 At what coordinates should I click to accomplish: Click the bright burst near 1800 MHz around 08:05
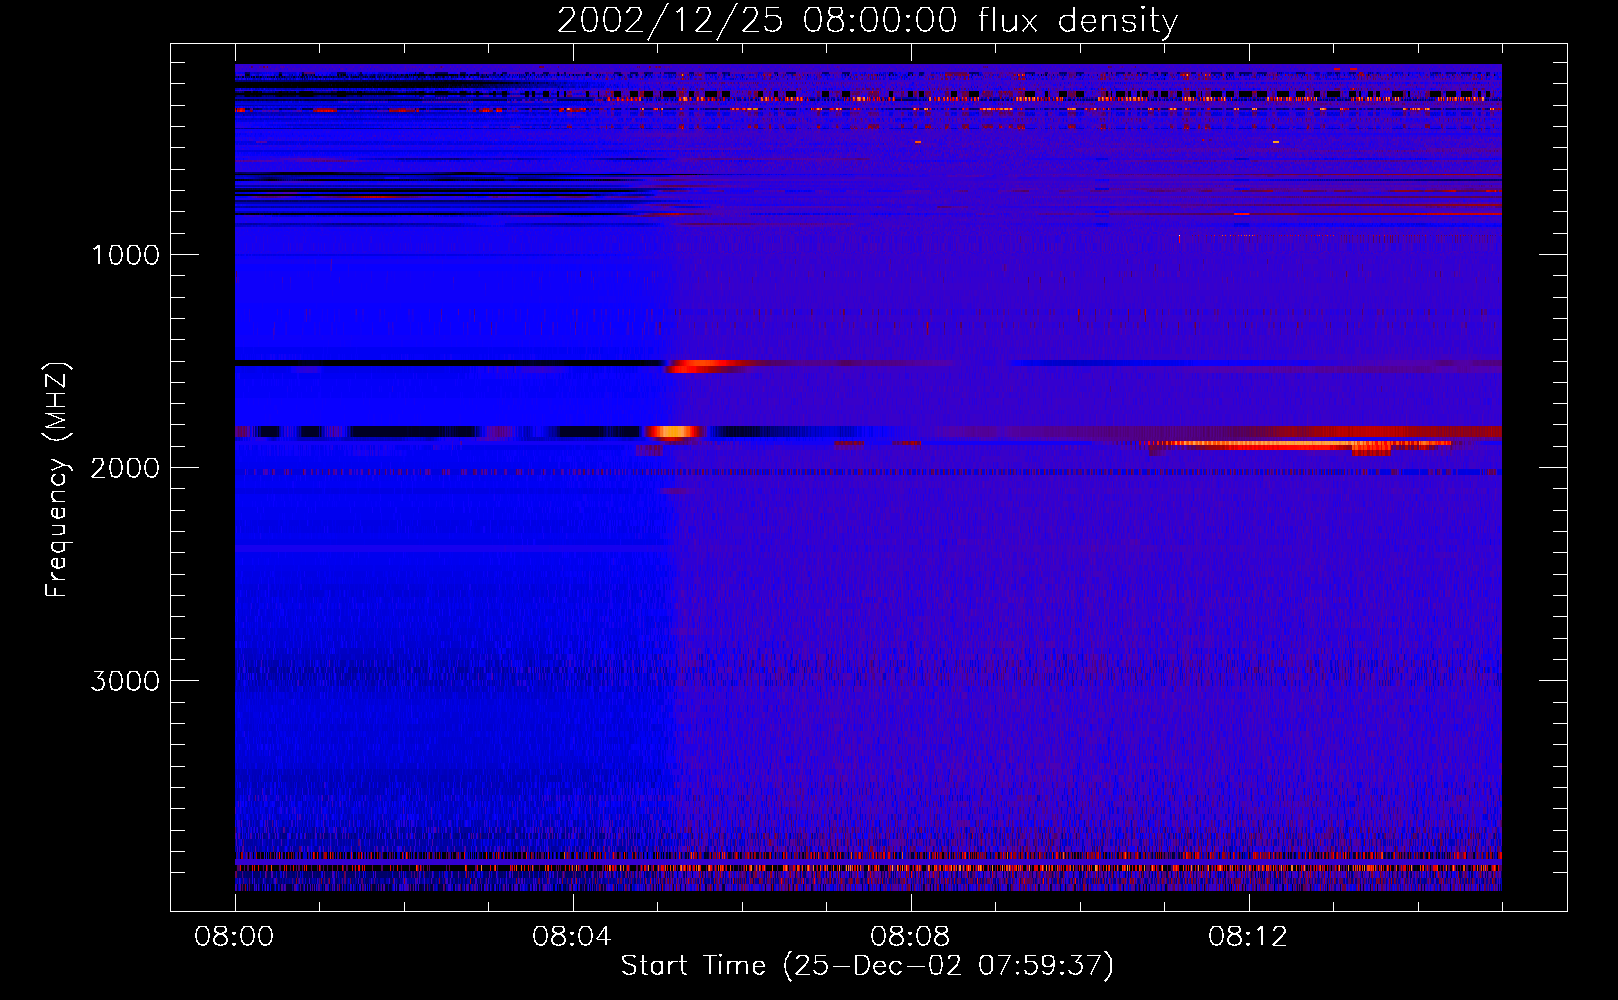(x=674, y=432)
